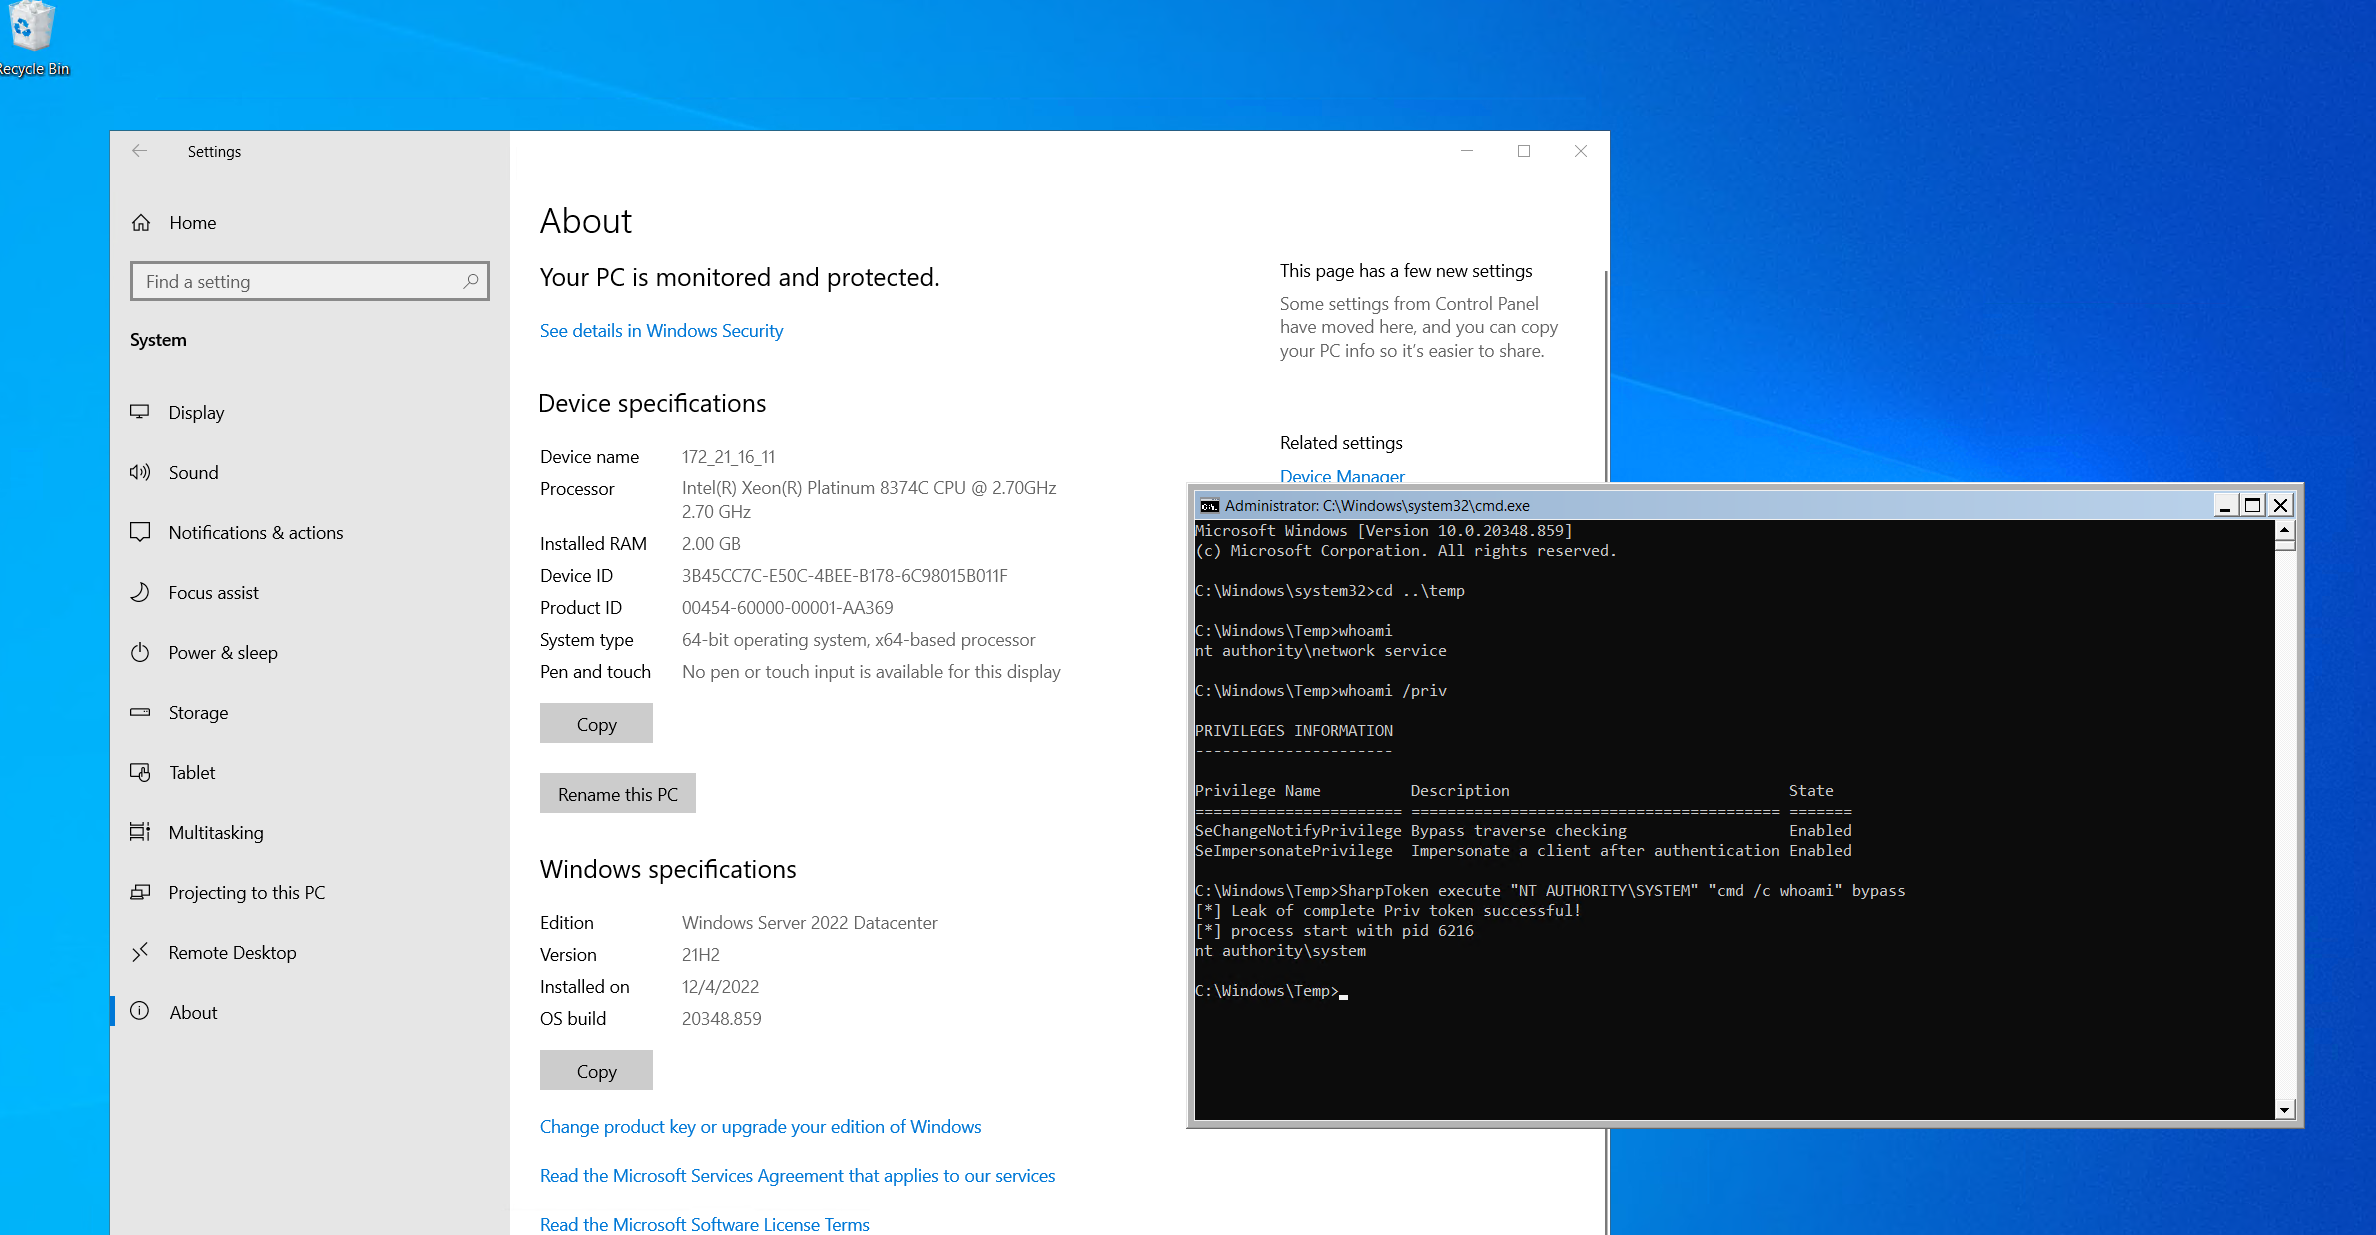Open Projecting to this PC settings
The height and width of the screenshot is (1235, 2376).
pos(310,892)
